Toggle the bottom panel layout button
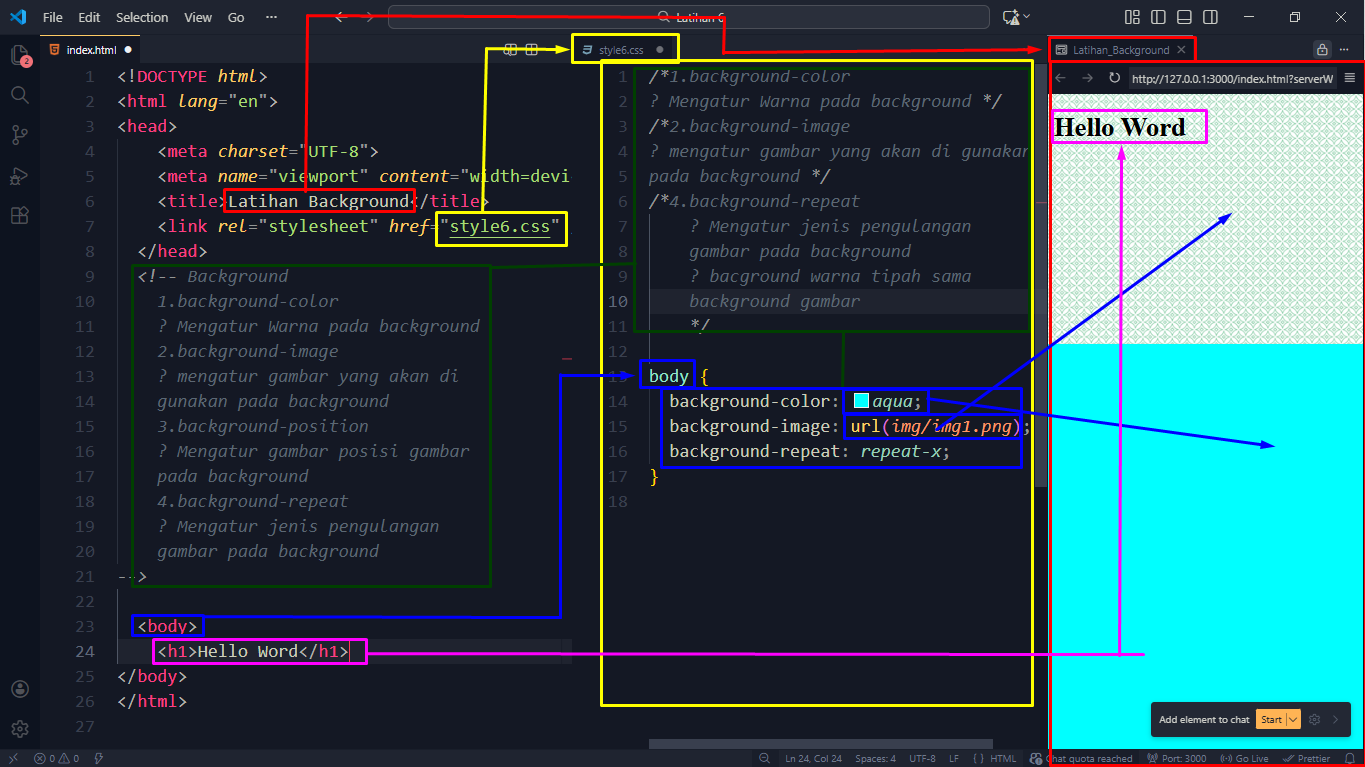The image size is (1365, 767). pyautogui.click(x=1184, y=17)
